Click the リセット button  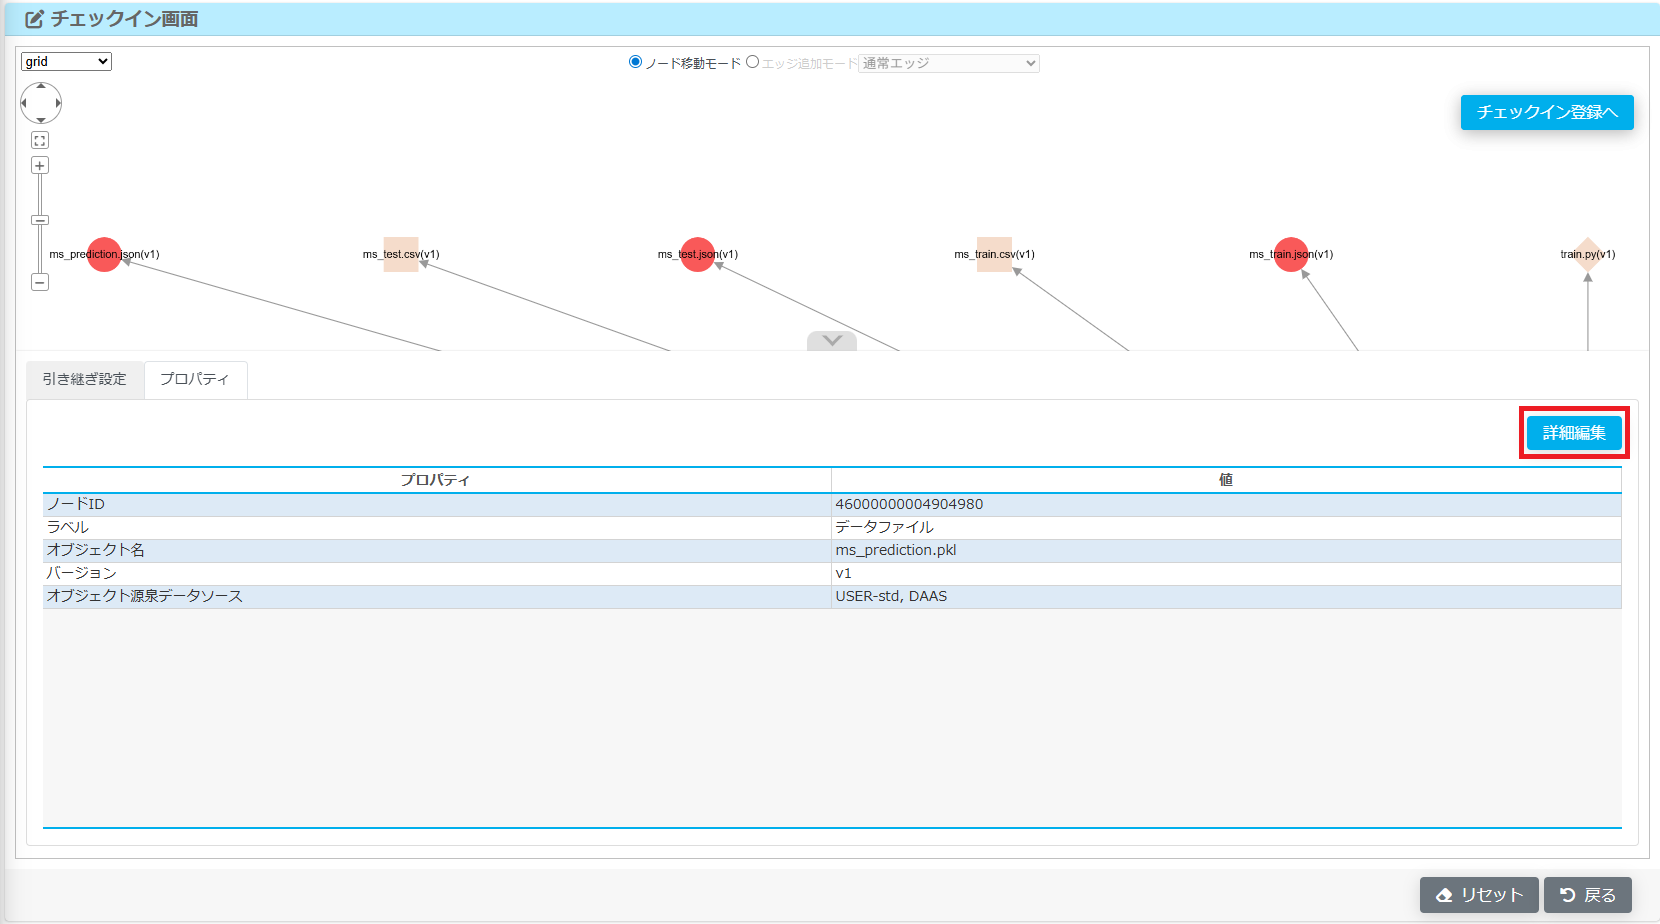1479,895
